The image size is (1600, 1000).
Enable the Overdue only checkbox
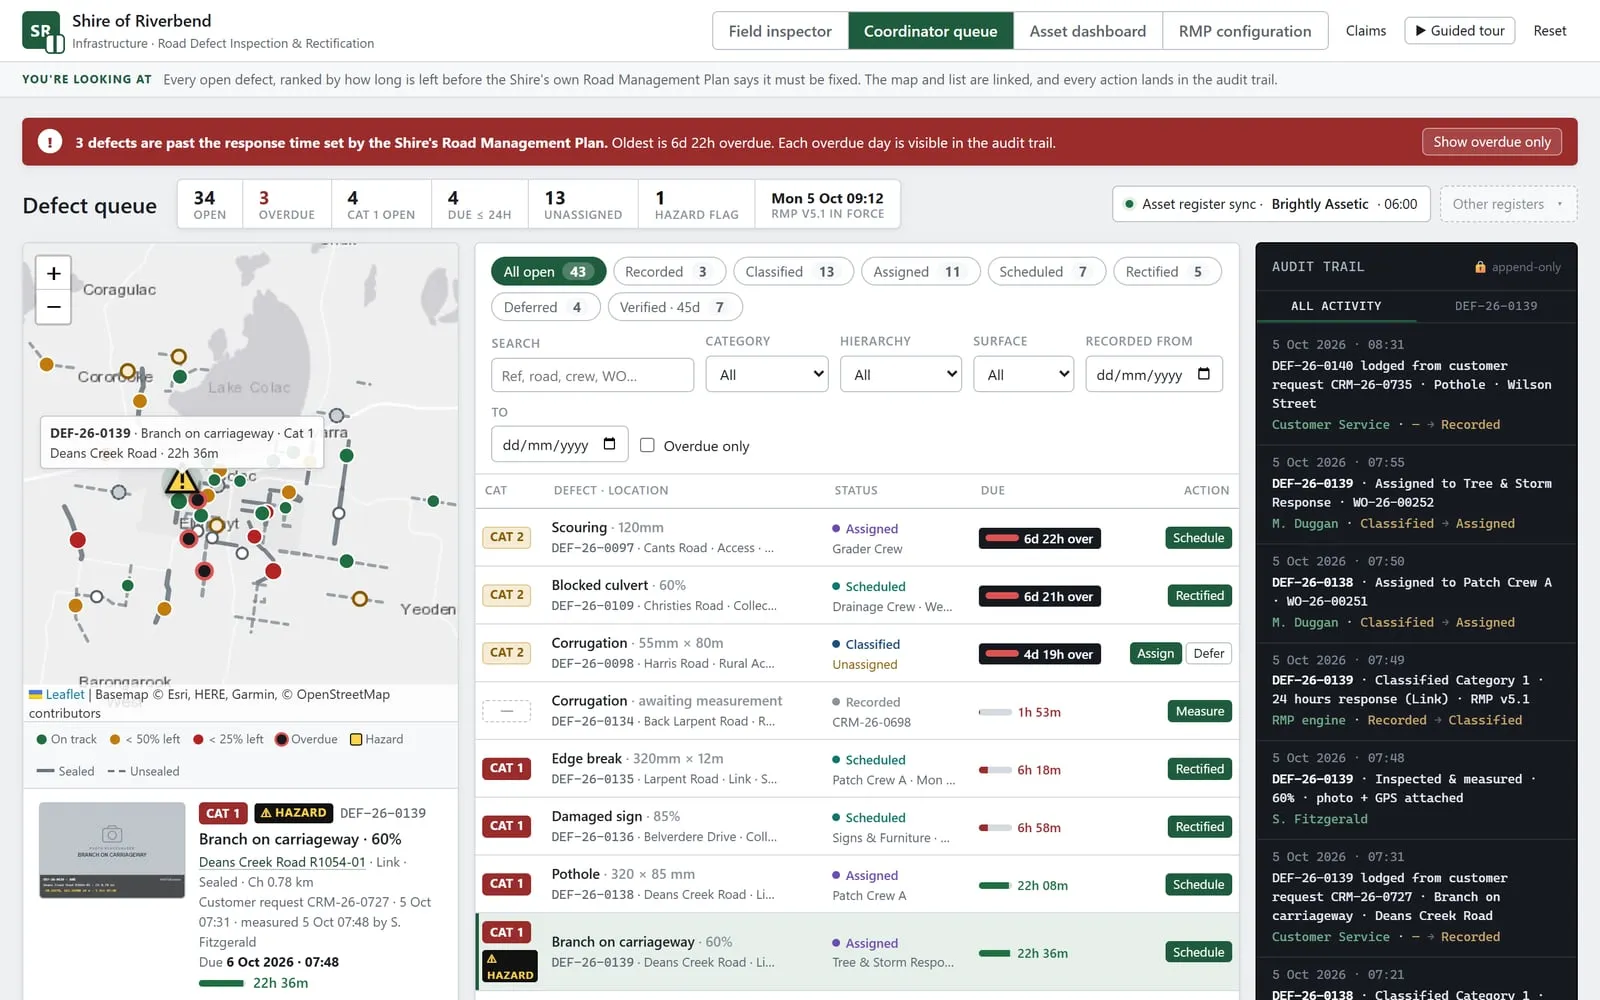tap(647, 445)
